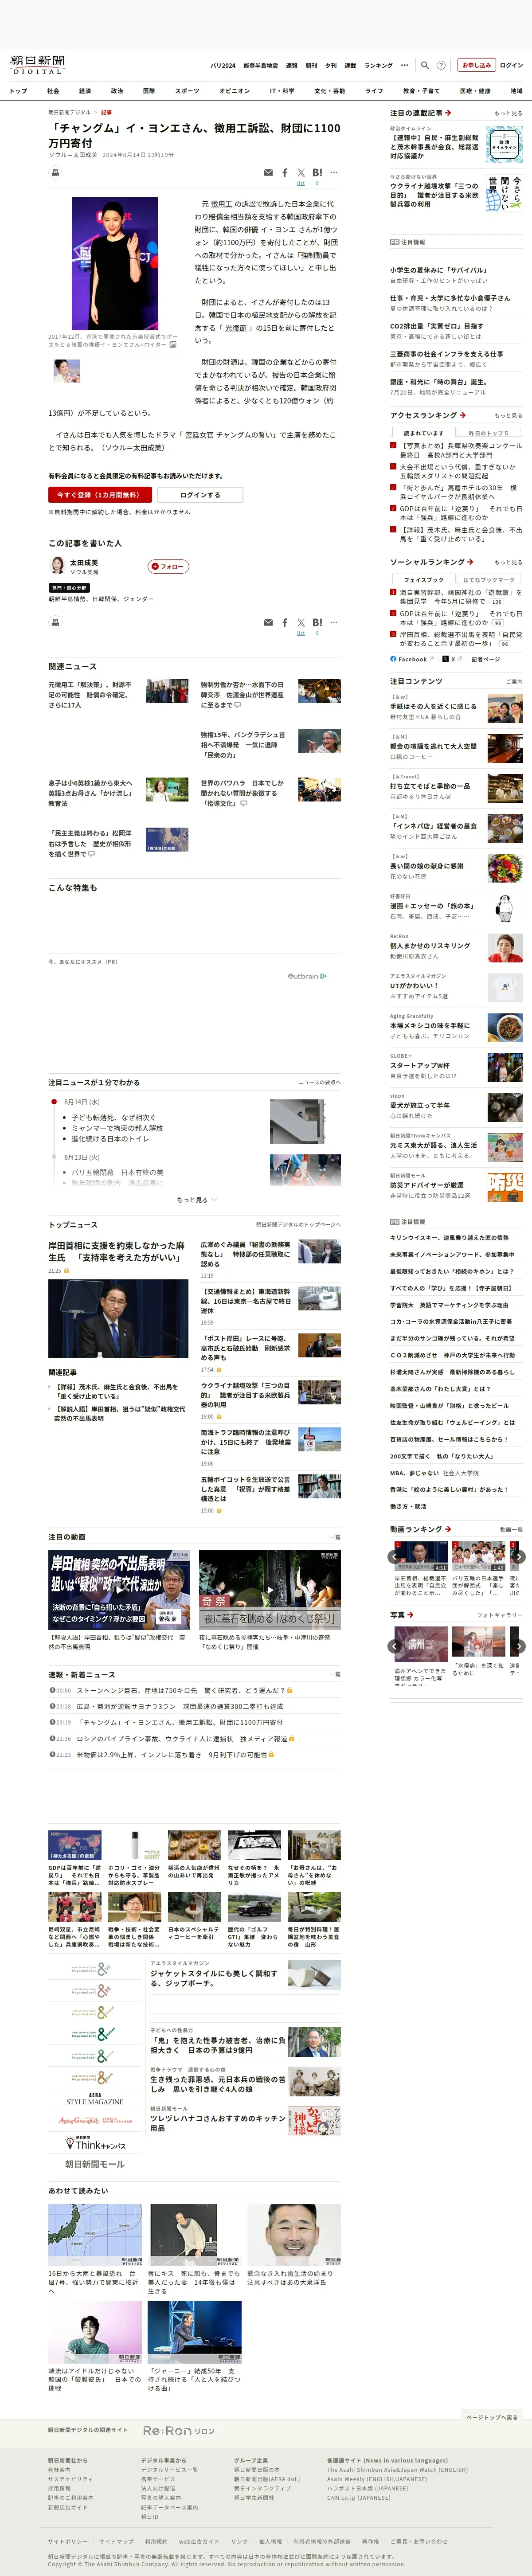The height and width of the screenshot is (2576, 532).
Task: Click the Facebook icon below the author section
Action: click(284, 623)
